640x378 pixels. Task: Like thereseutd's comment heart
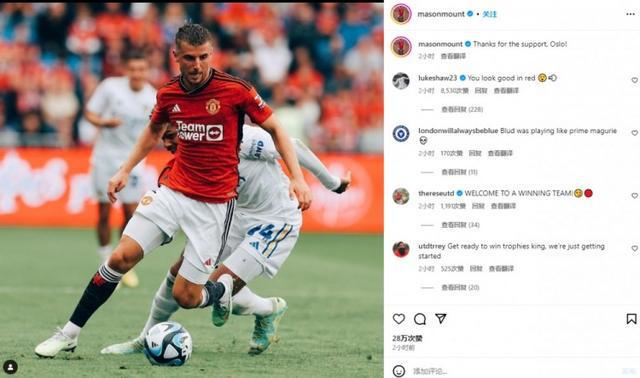pos(635,196)
